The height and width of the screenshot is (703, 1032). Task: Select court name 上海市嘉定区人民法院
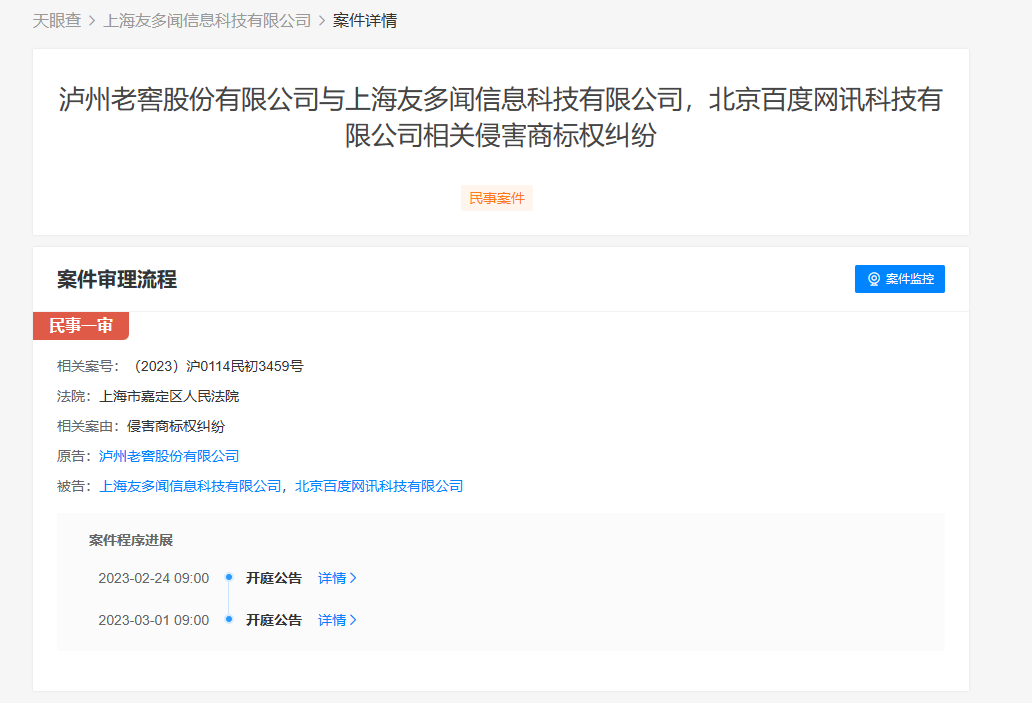[x=169, y=396]
